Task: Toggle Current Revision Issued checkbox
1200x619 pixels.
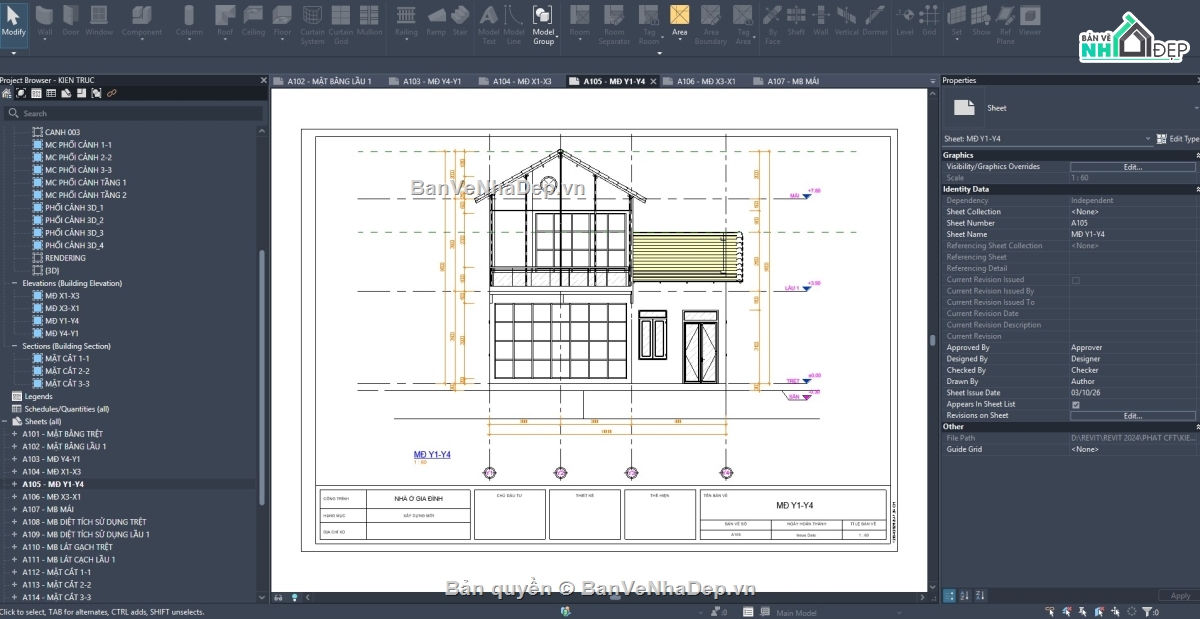Action: coord(1075,280)
